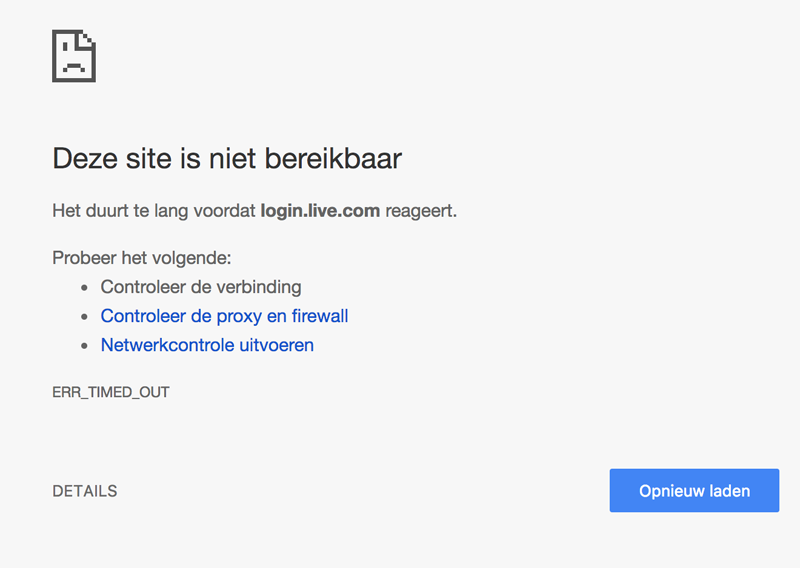Viewport: 800px width, 568px height.
Task: Click the bullet before the proxy and firewall link
Action: [84, 317]
